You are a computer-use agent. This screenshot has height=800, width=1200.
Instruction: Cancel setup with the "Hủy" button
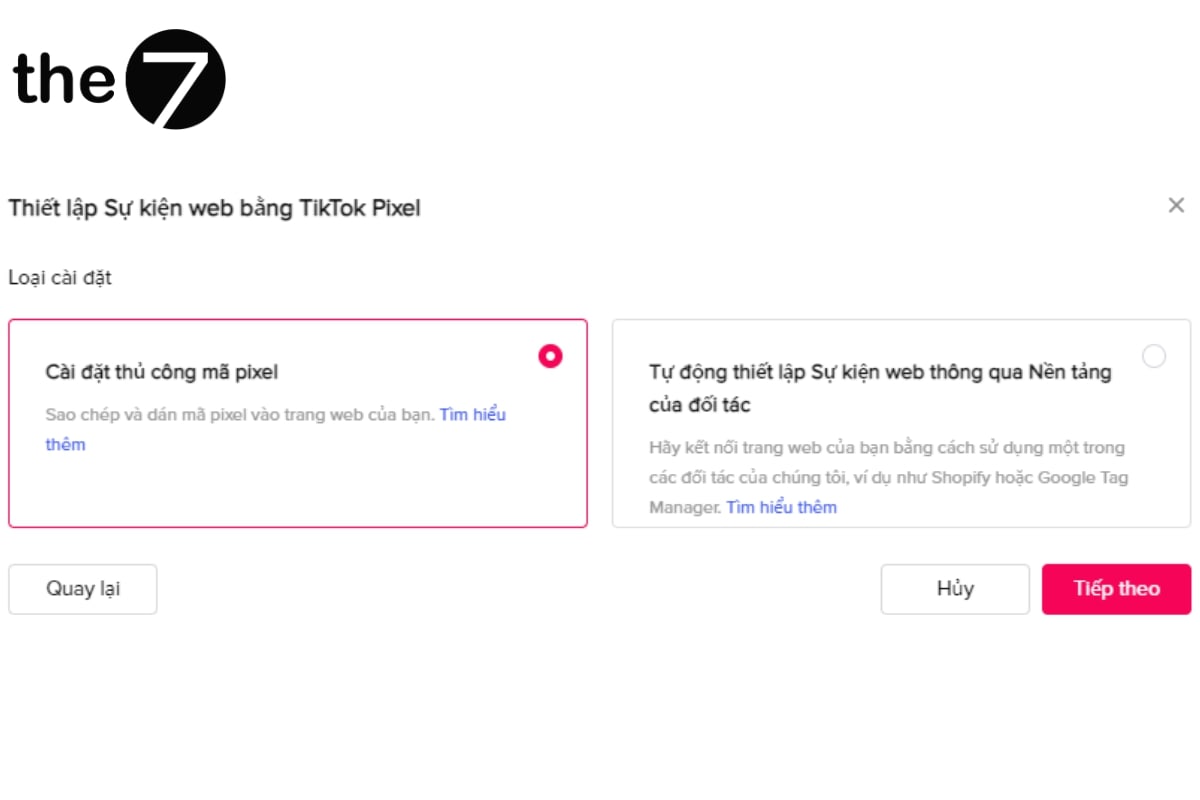(955, 589)
